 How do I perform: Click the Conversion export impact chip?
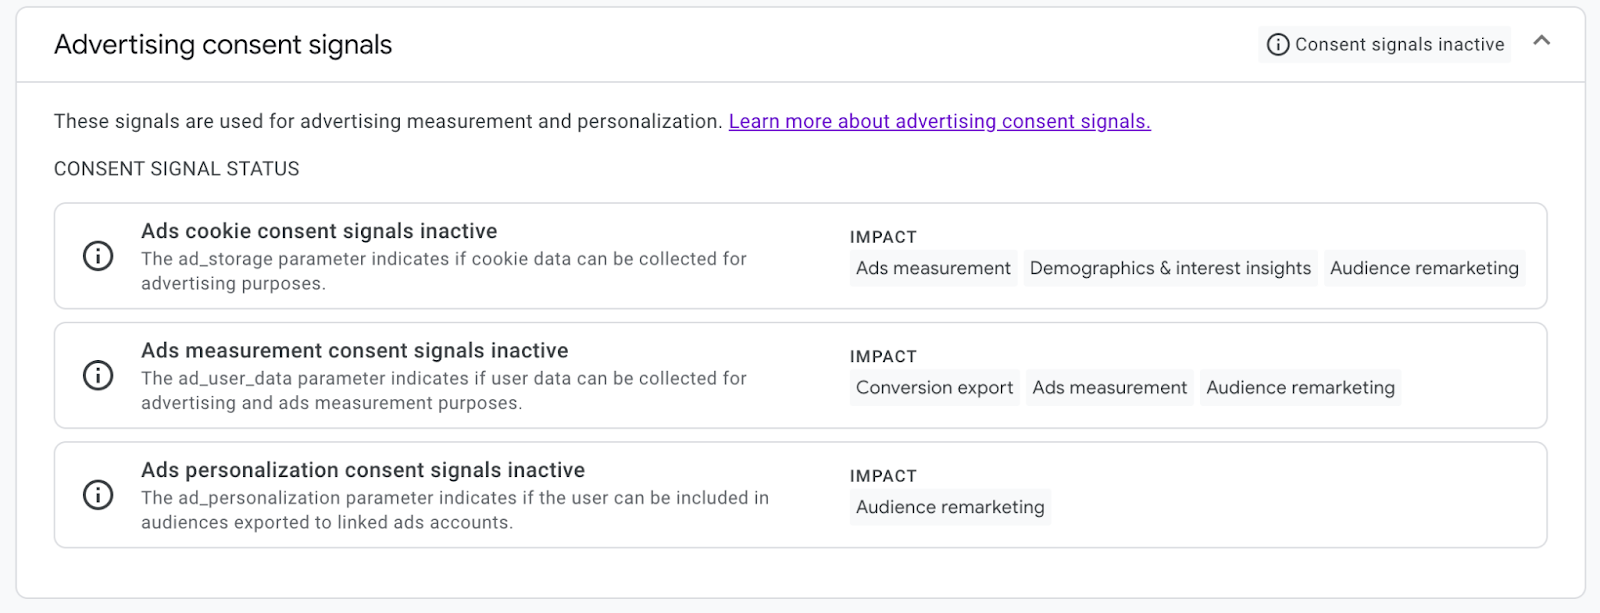(934, 388)
